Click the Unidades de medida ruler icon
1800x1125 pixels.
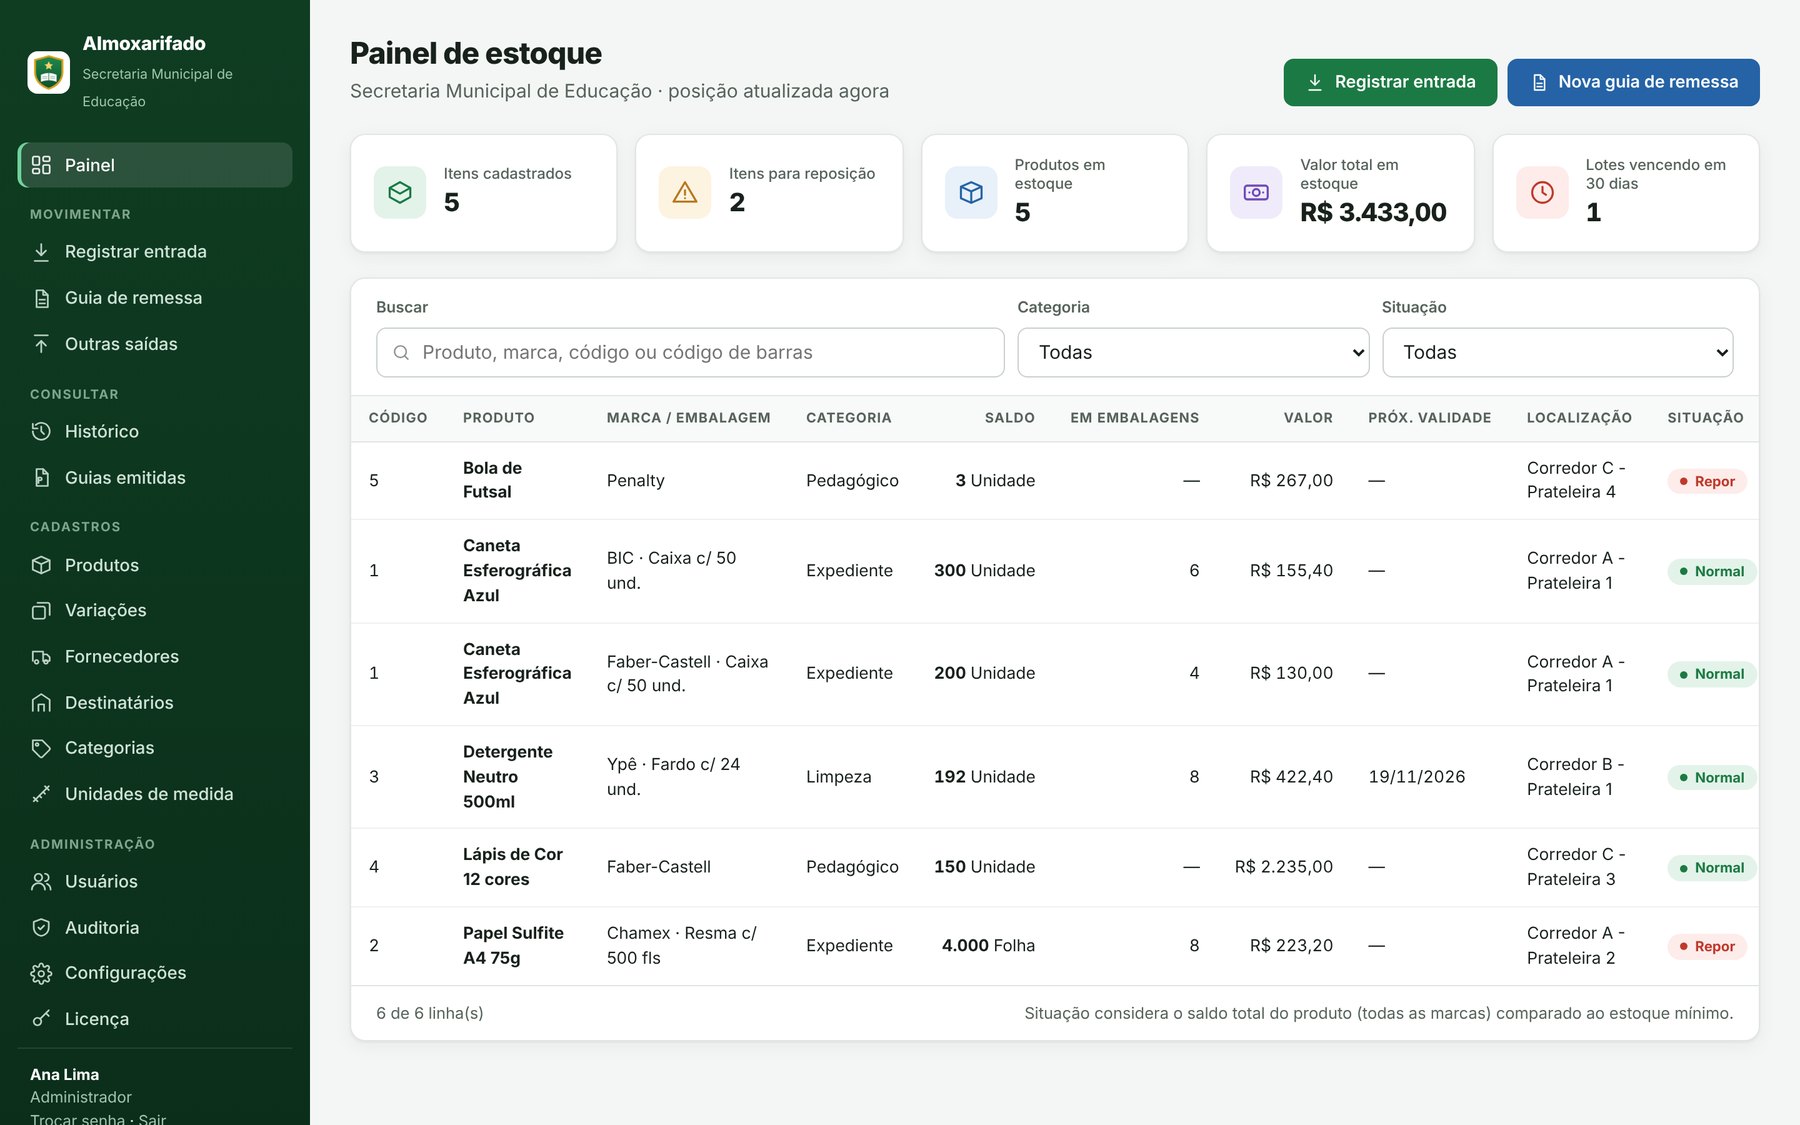pos(41,794)
